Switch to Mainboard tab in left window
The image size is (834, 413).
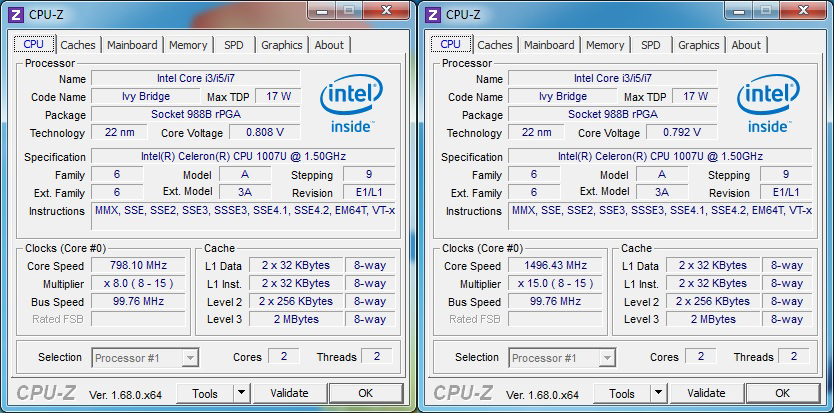(x=132, y=45)
